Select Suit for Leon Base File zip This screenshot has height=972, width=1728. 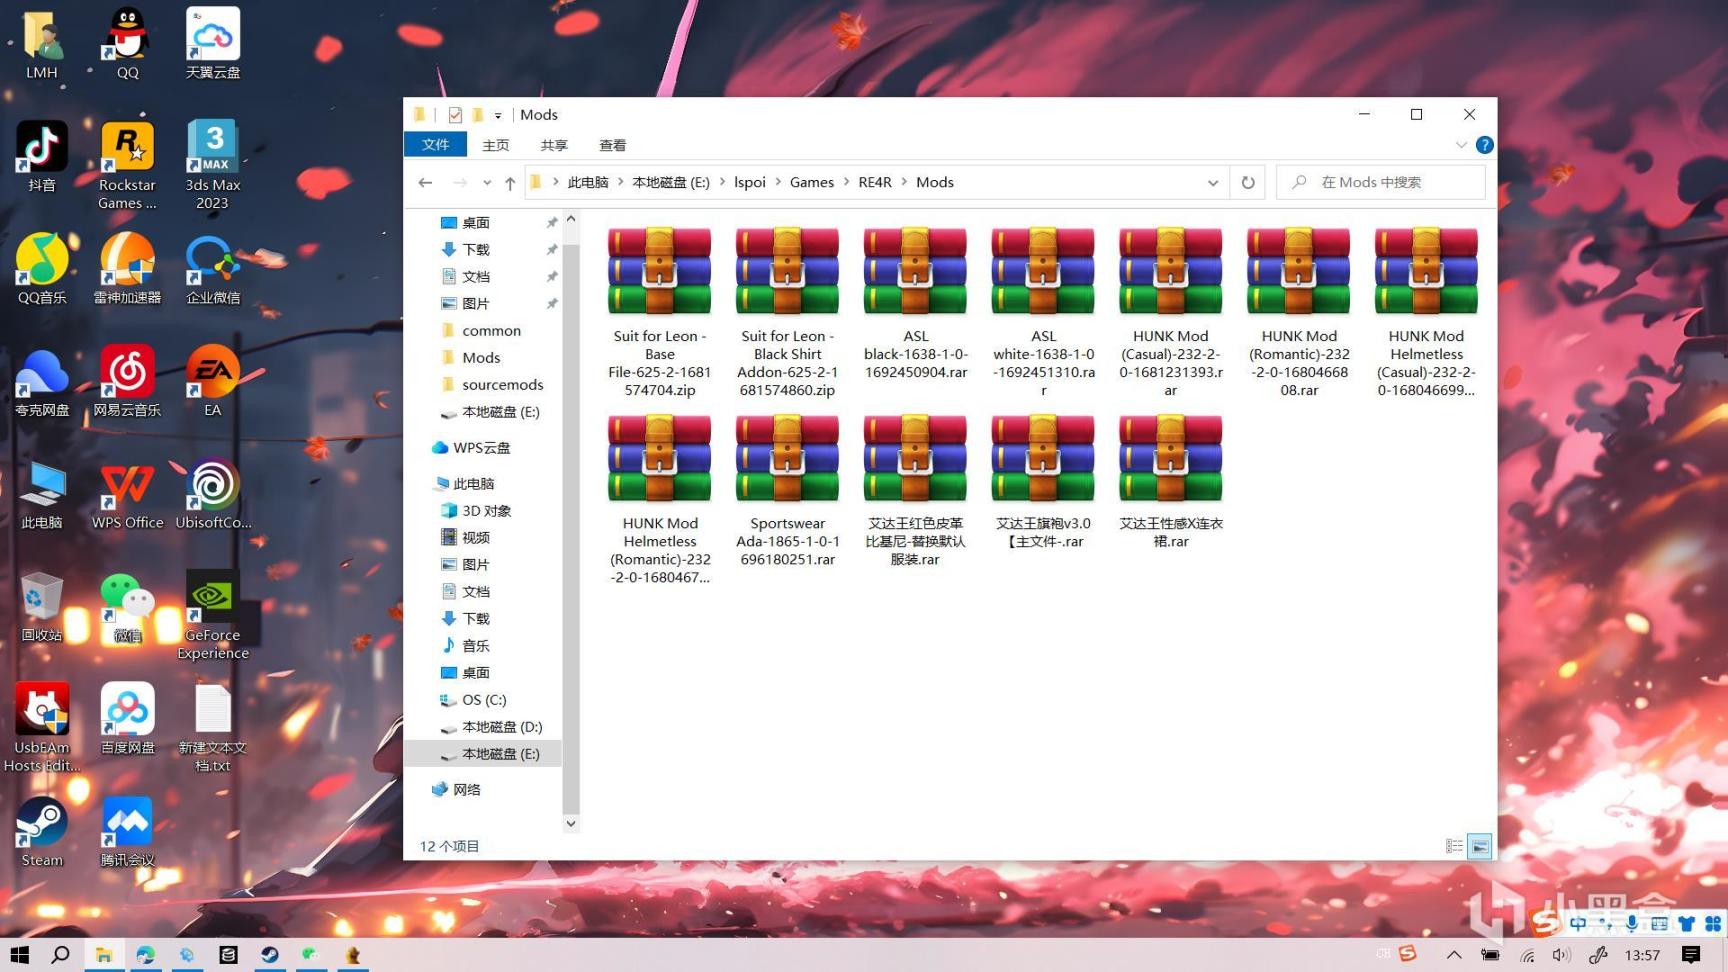pos(659,313)
